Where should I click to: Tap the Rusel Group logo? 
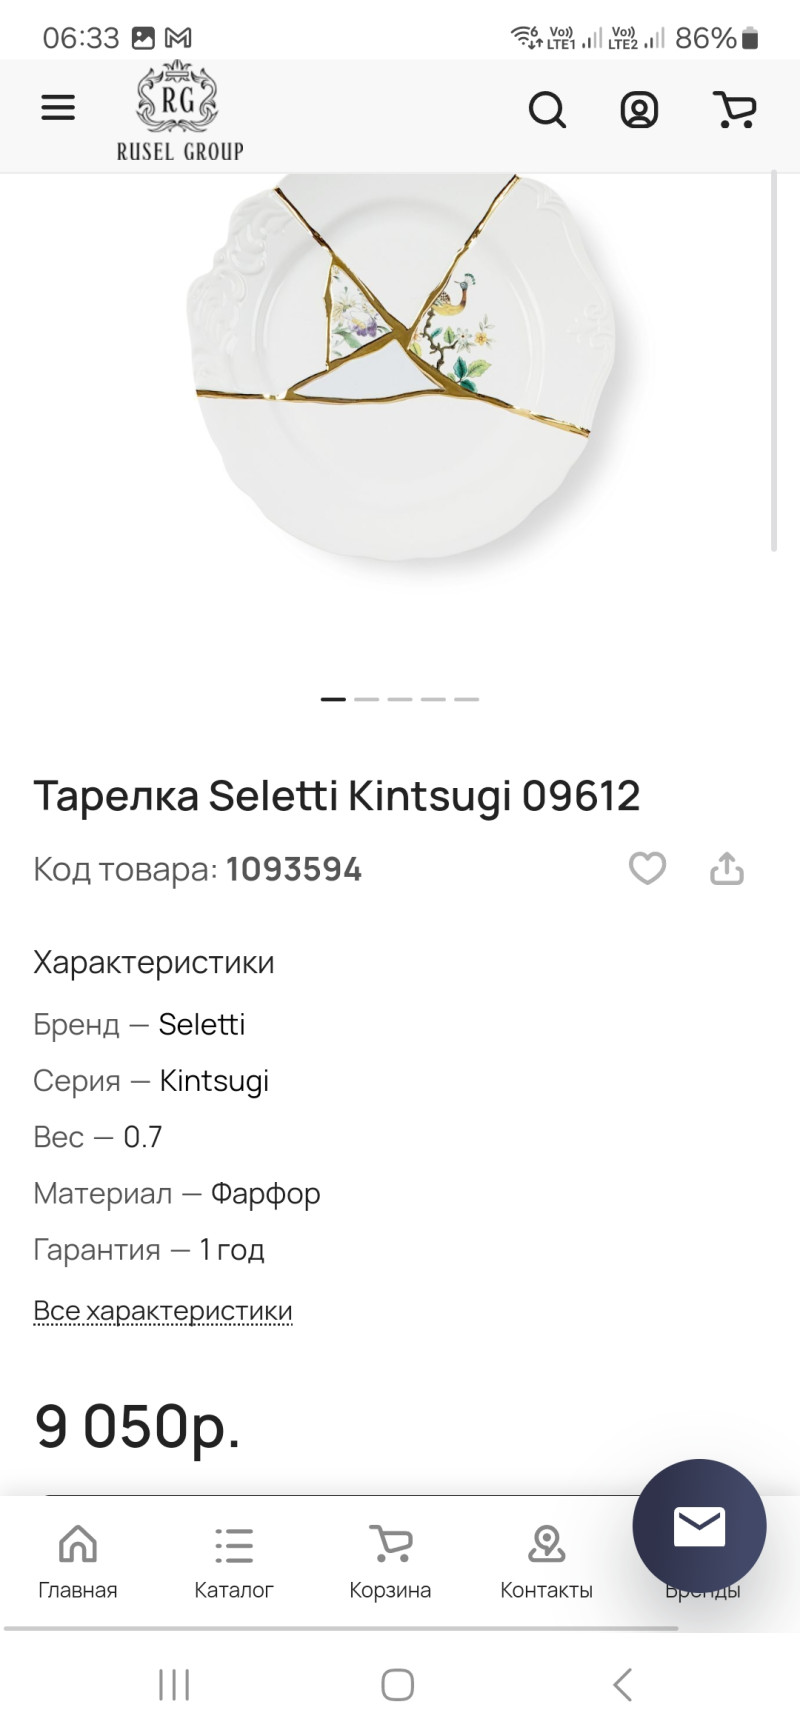180,112
